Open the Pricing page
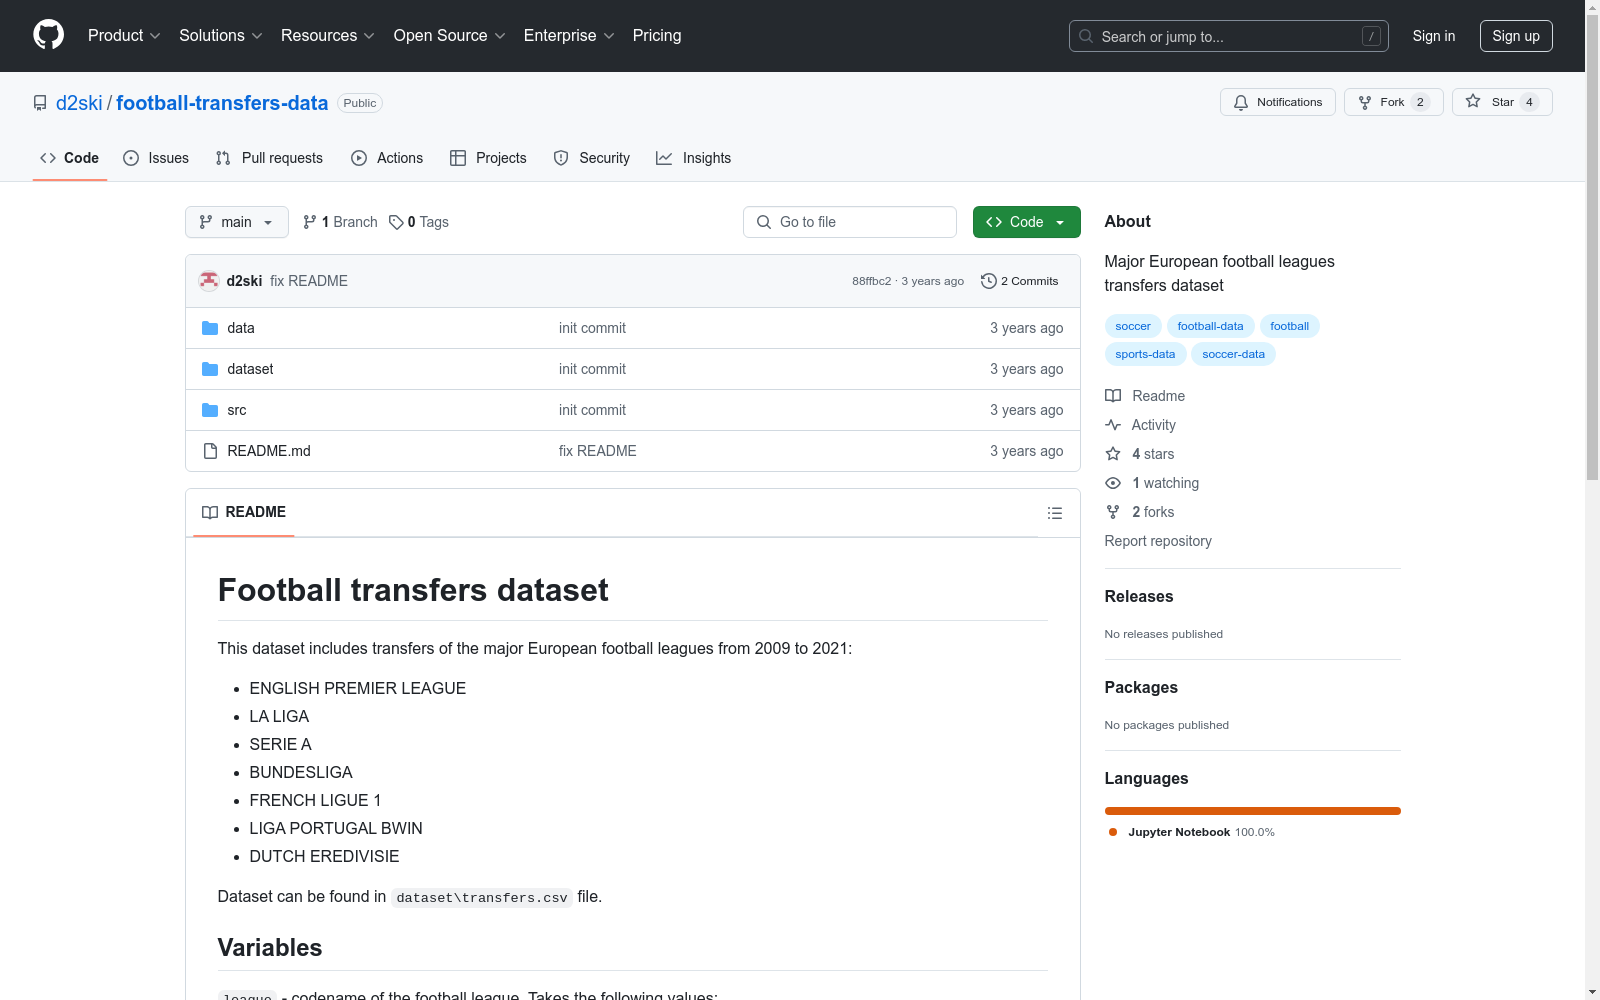The width and height of the screenshot is (1600, 1000). pos(657,35)
